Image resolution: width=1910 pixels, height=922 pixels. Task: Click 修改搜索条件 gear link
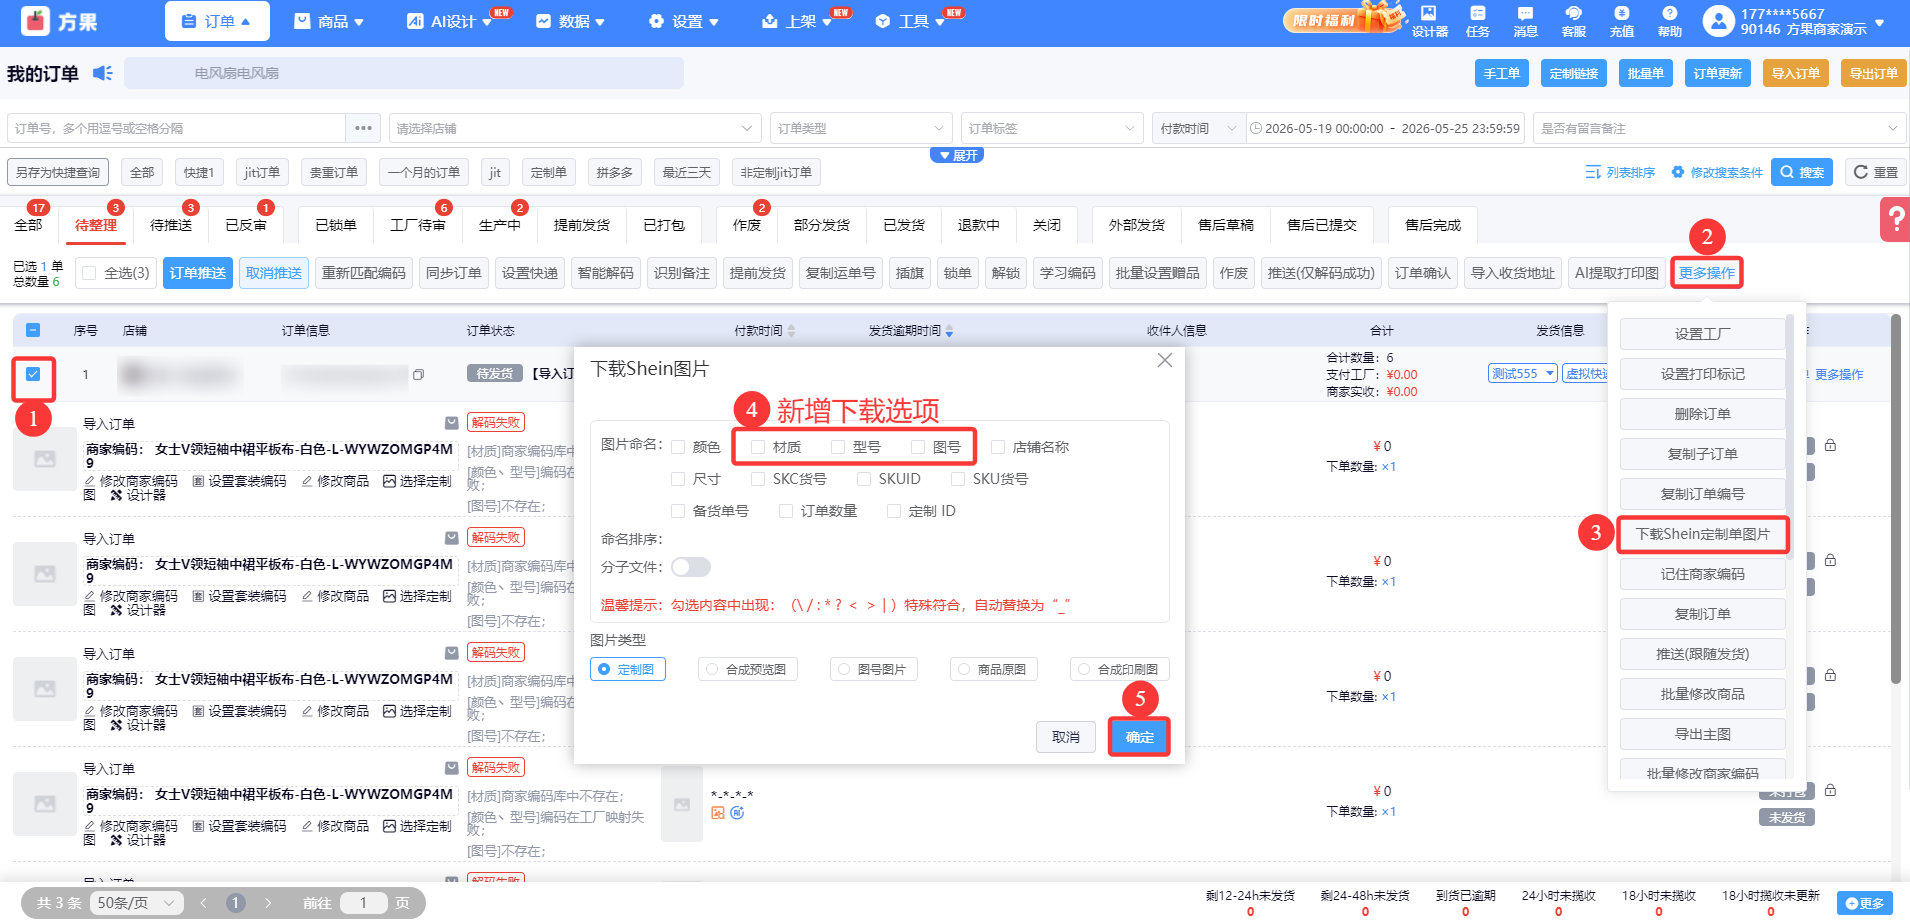[1717, 172]
